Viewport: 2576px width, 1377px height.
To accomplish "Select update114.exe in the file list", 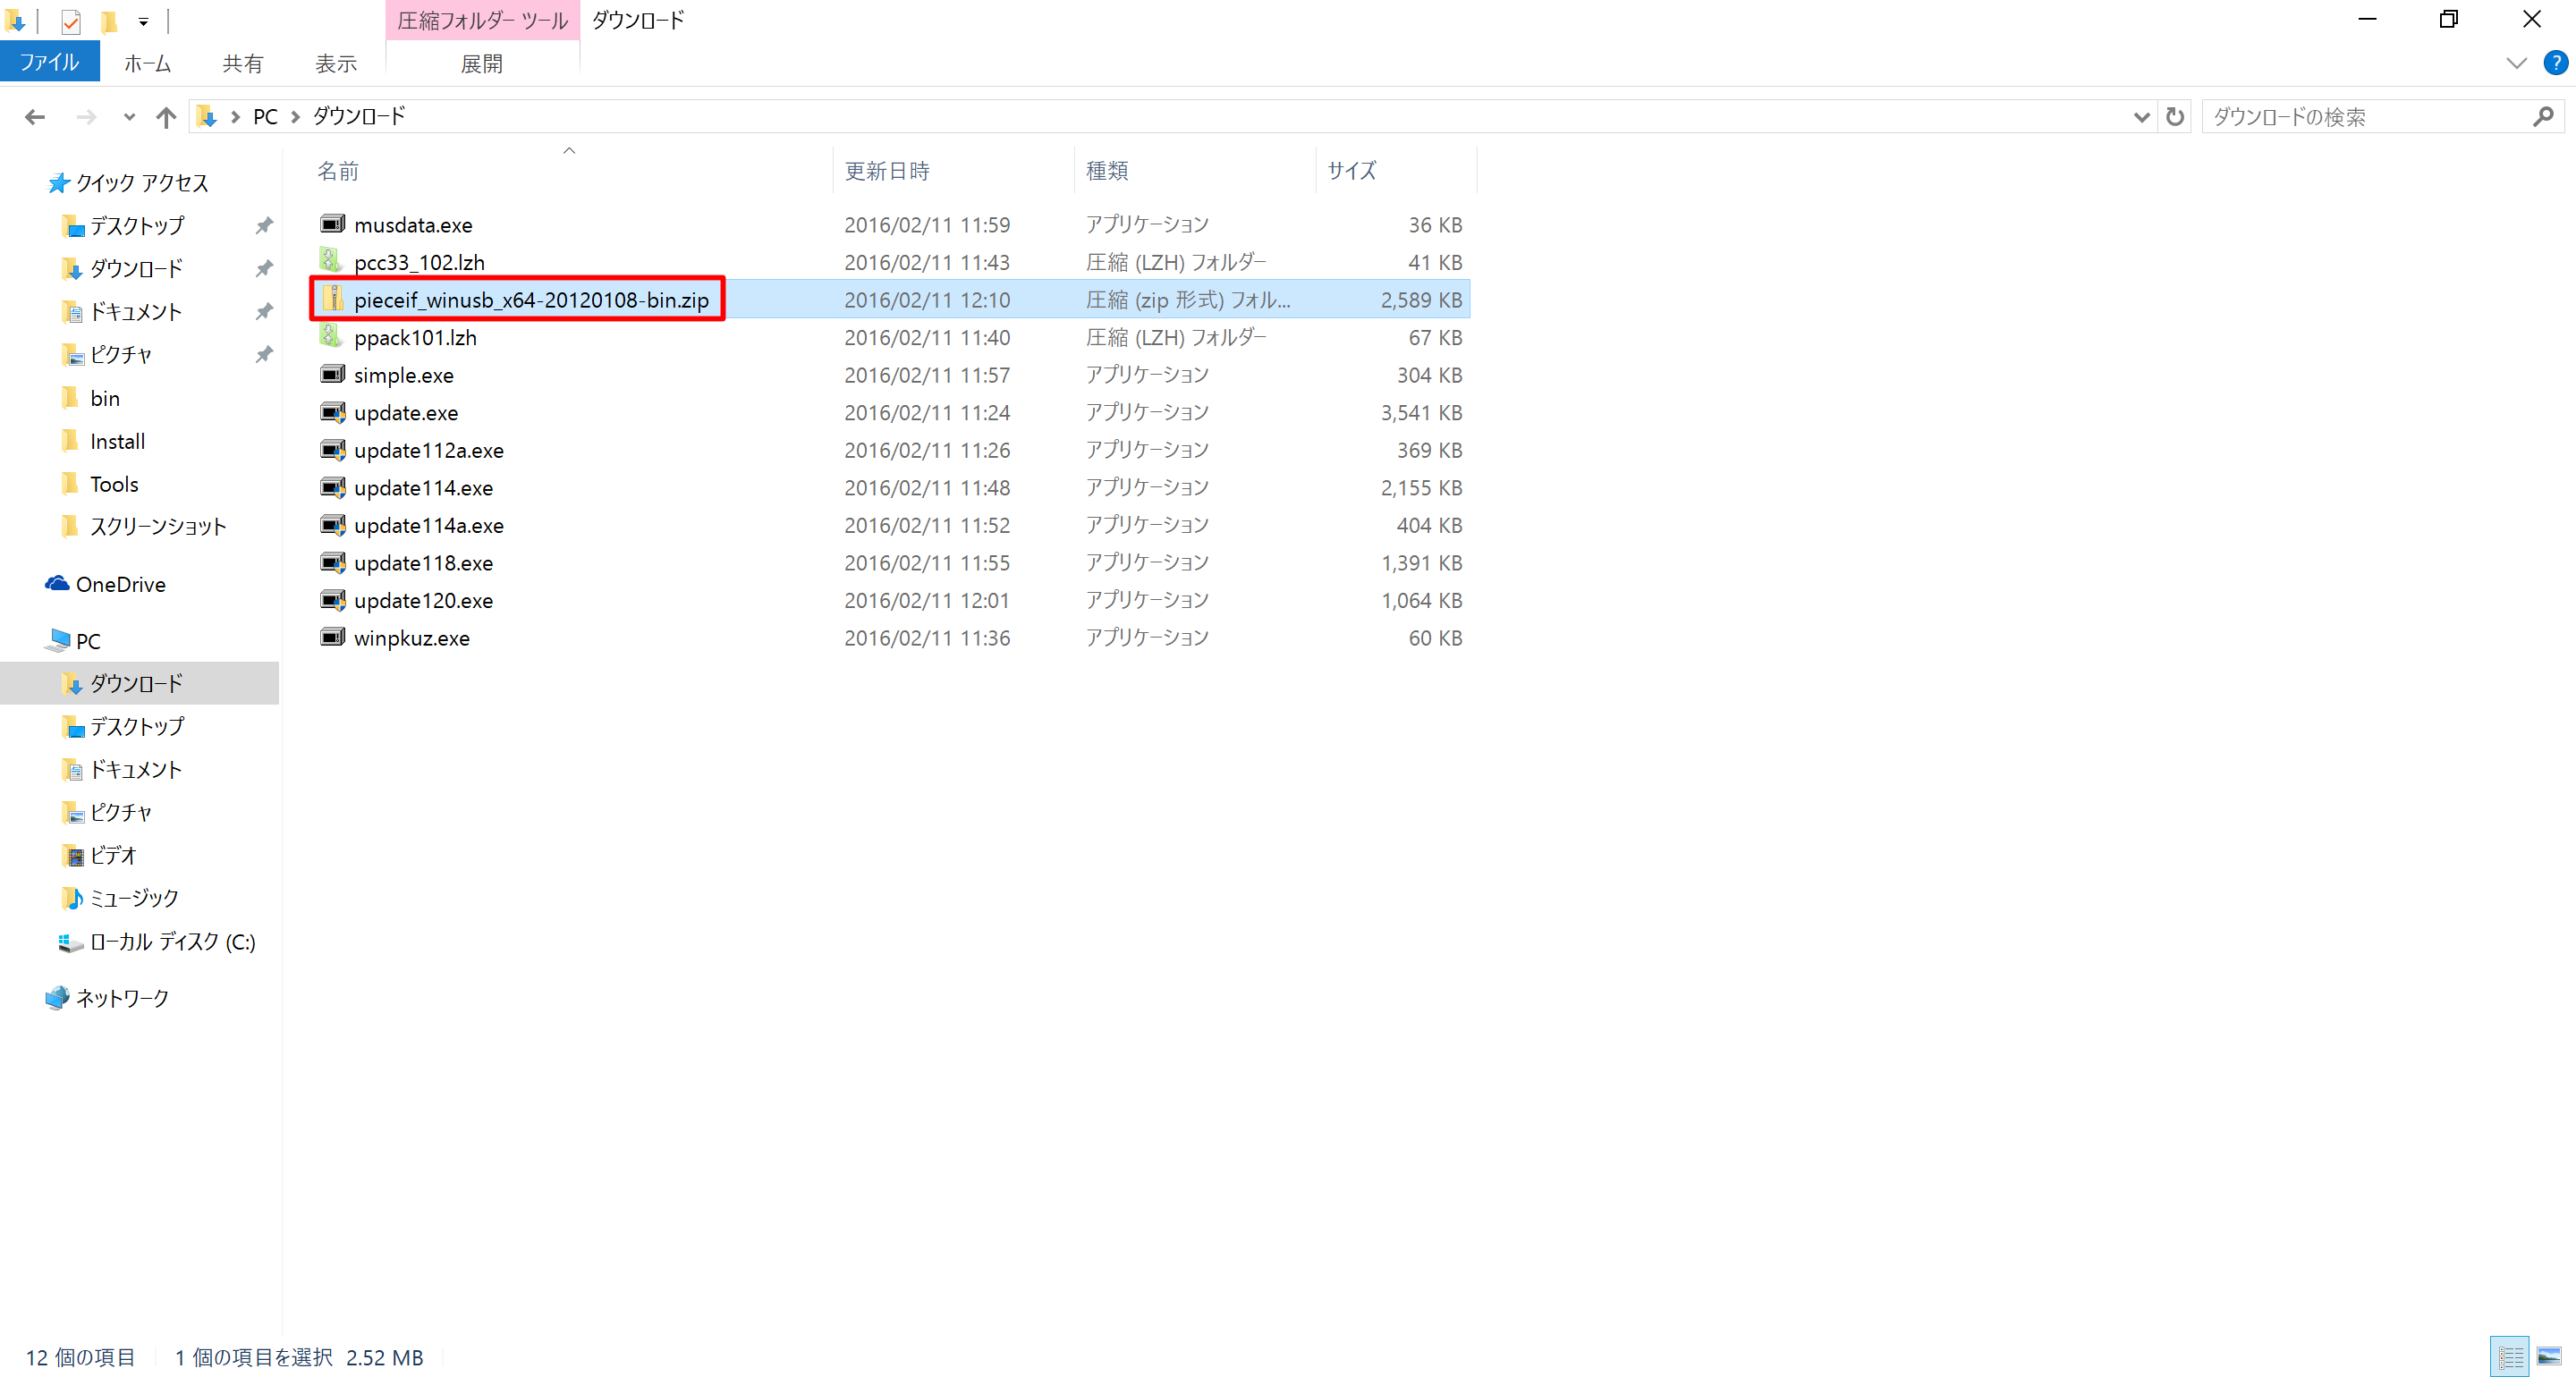I will pyautogui.click(x=423, y=487).
